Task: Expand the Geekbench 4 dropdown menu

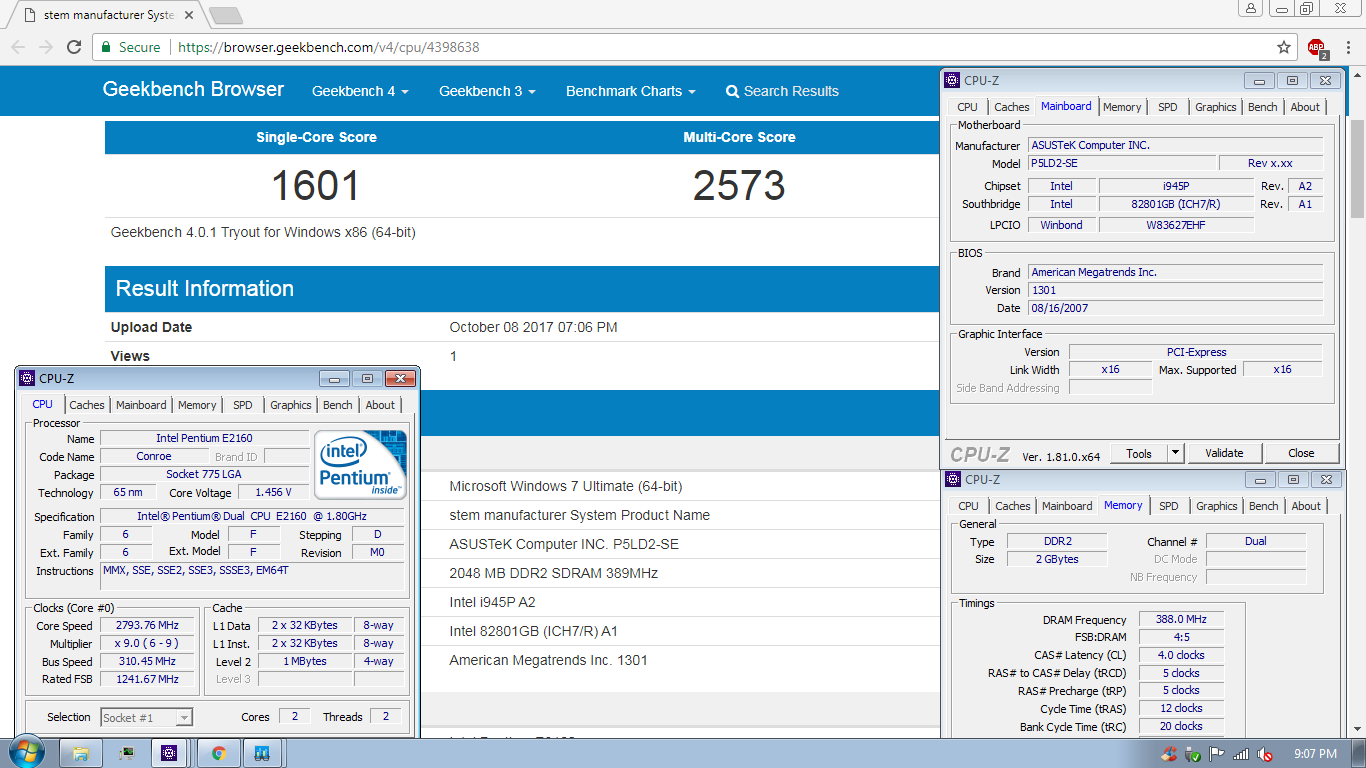Action: [360, 91]
